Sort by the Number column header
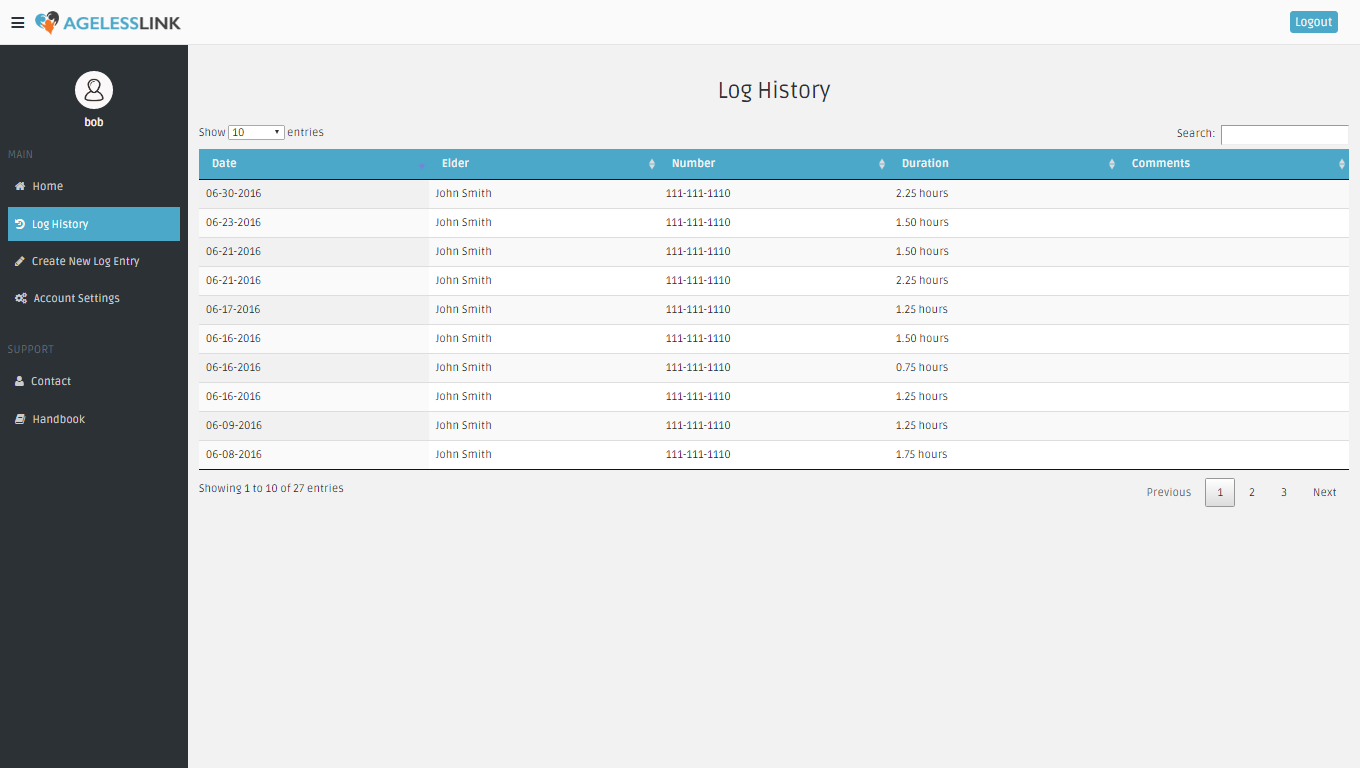This screenshot has width=1360, height=768. [694, 163]
